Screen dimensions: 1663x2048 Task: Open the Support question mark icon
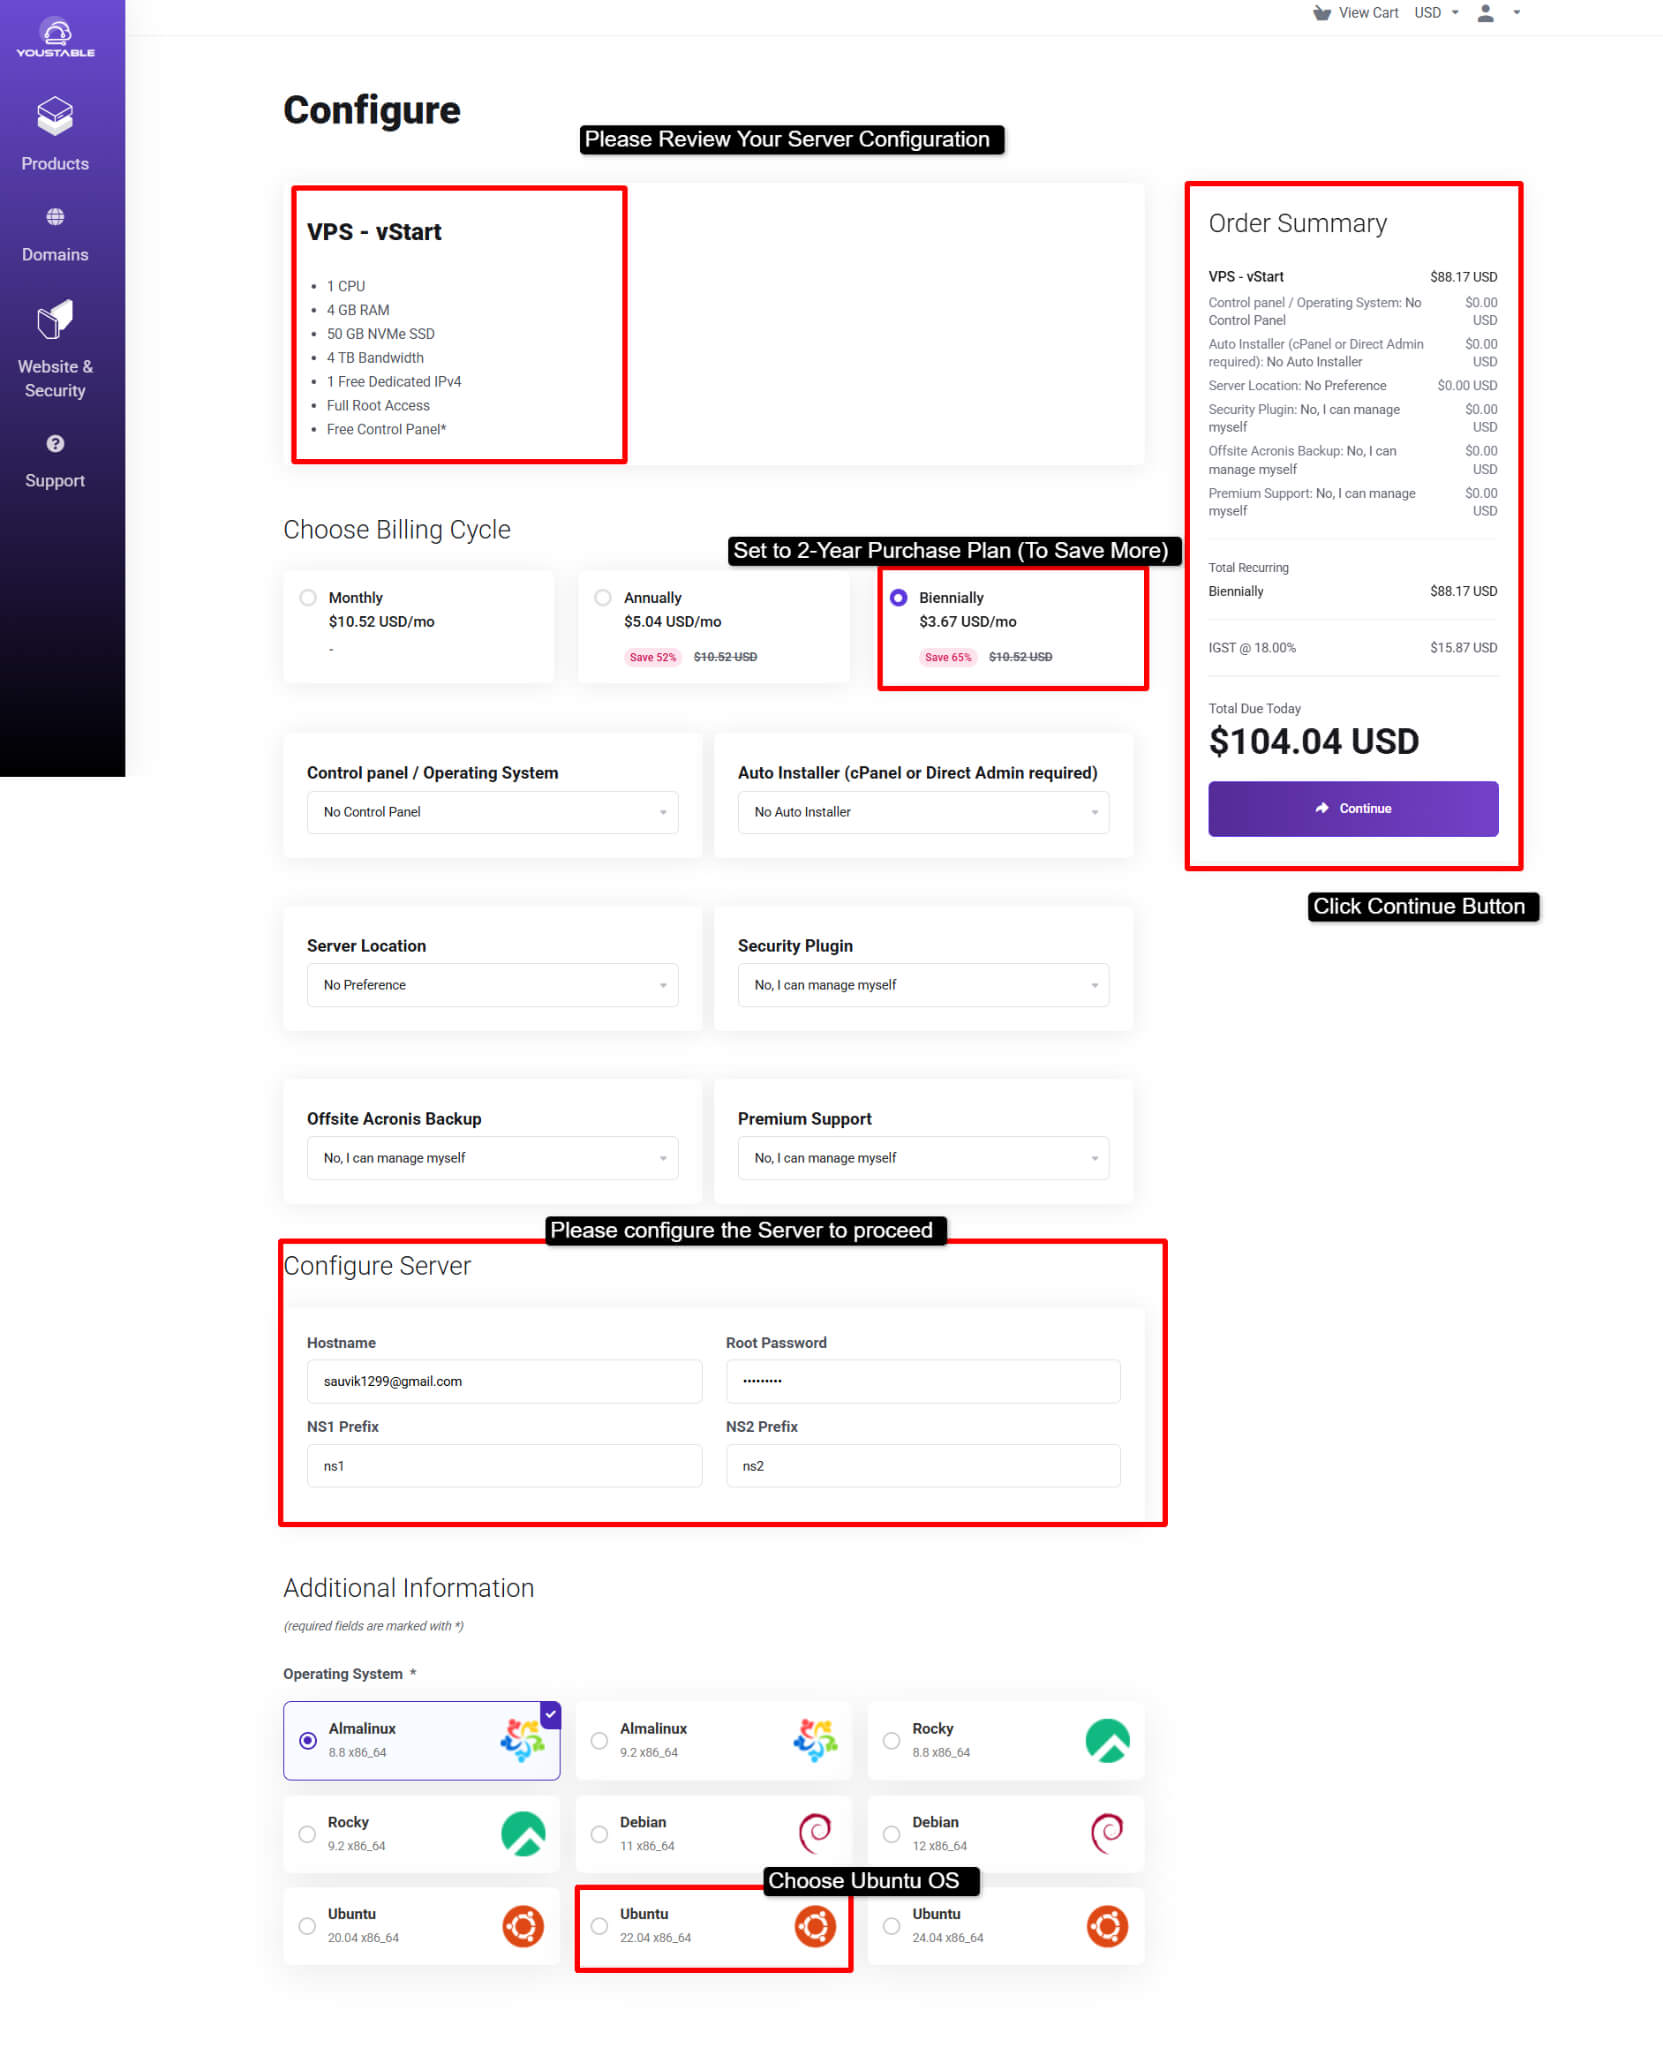(55, 443)
